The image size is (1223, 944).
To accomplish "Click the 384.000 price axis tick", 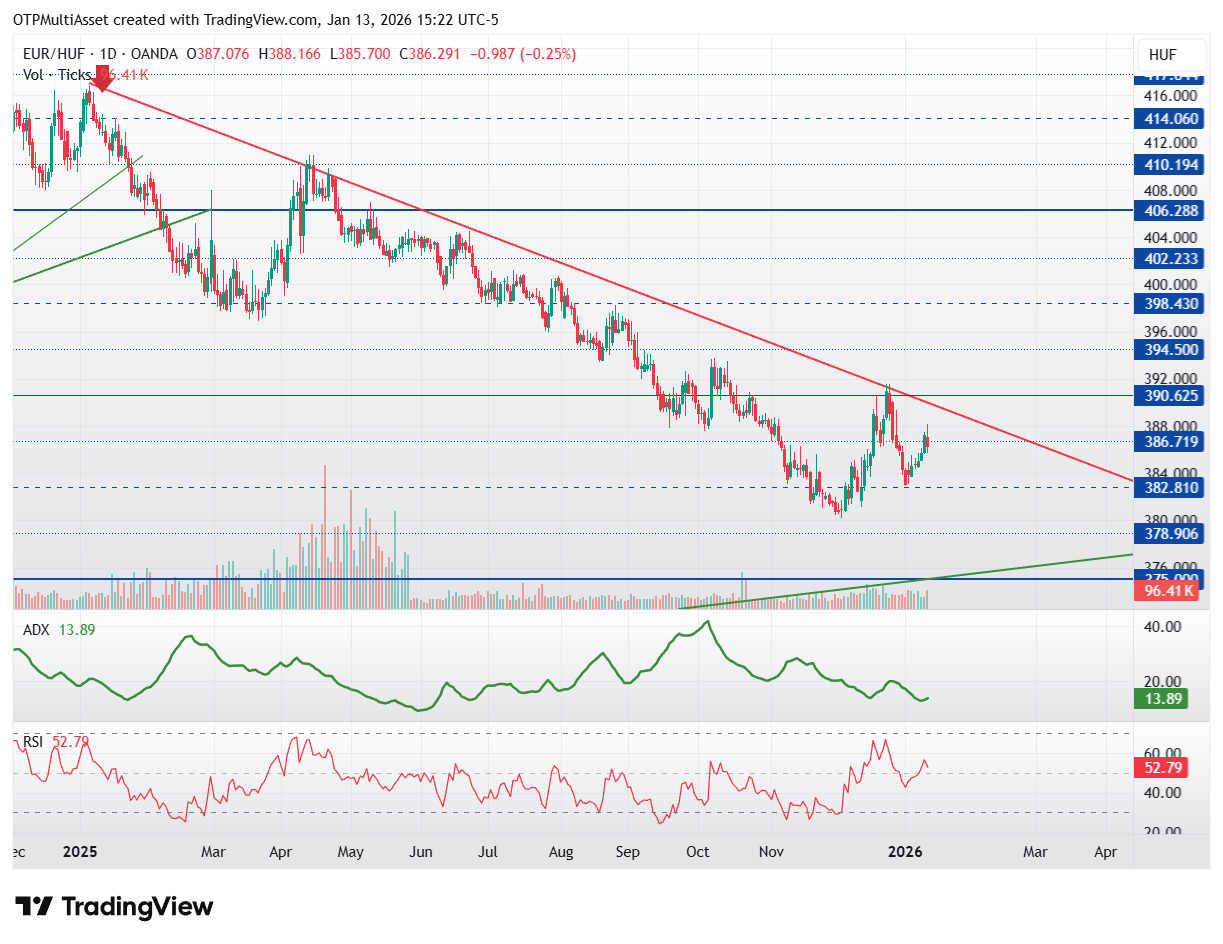I will tap(1171, 472).
